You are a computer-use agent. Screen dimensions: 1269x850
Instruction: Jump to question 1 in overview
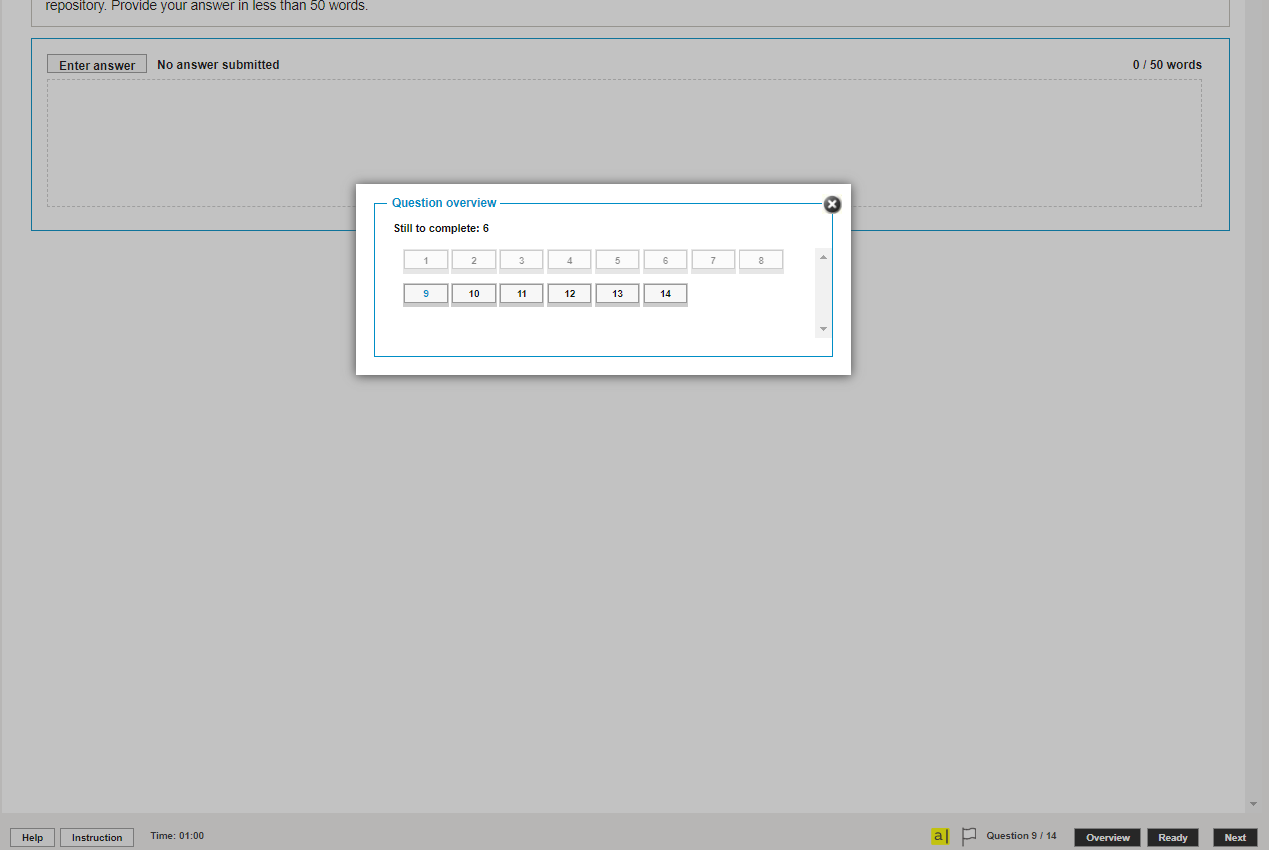[x=426, y=261]
